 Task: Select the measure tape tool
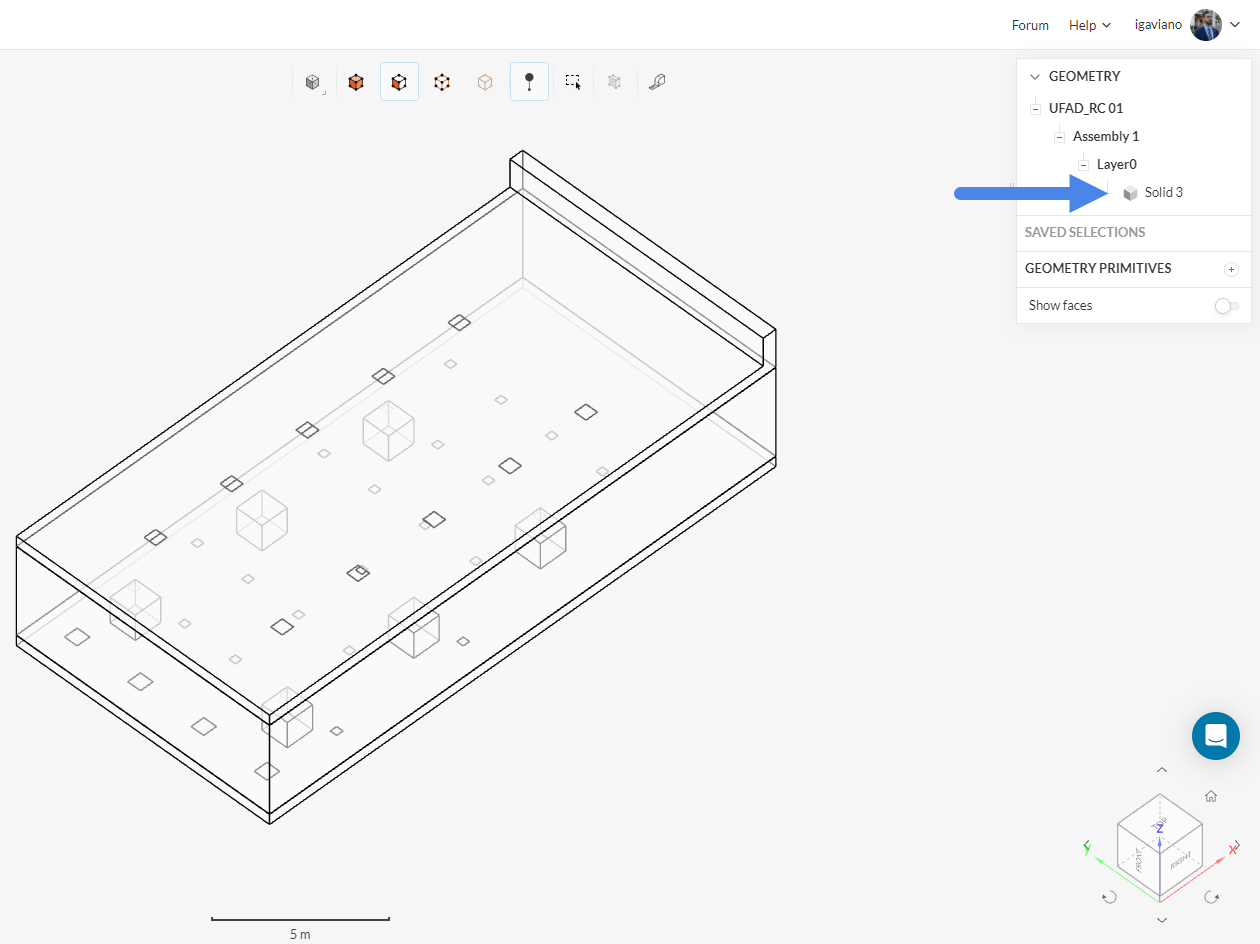657,82
